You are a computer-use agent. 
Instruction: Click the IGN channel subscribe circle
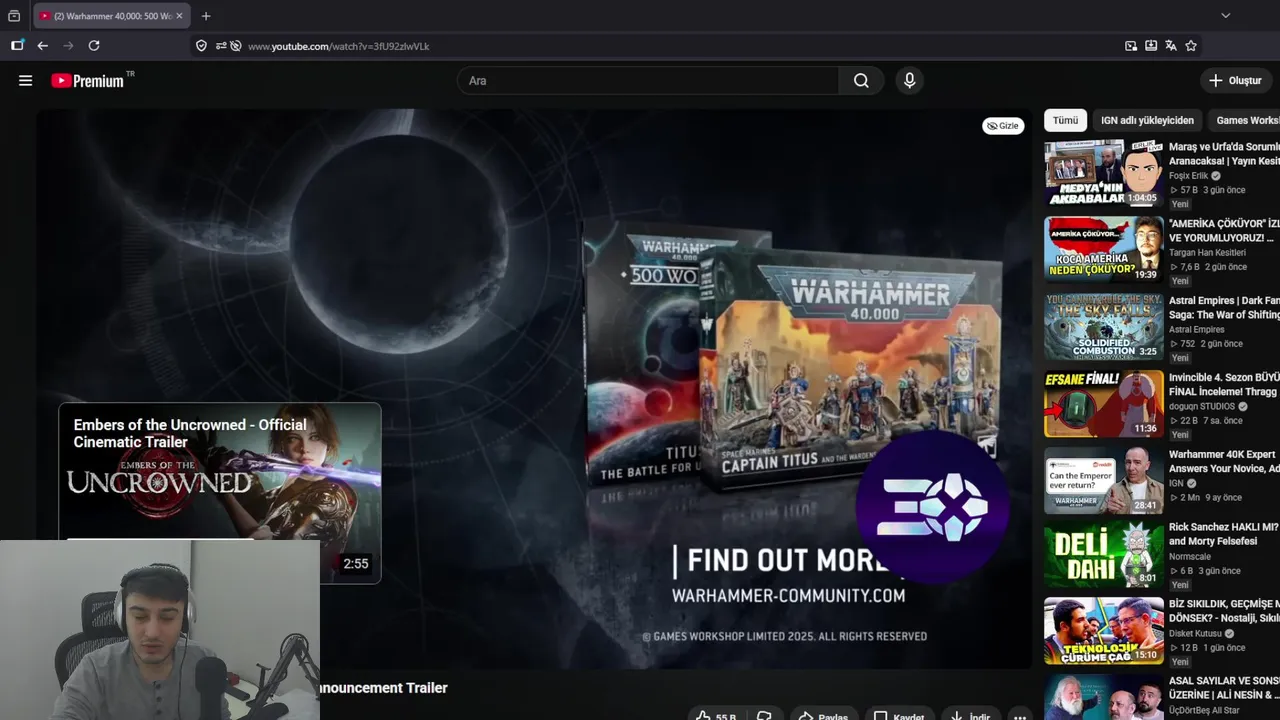[932, 507]
